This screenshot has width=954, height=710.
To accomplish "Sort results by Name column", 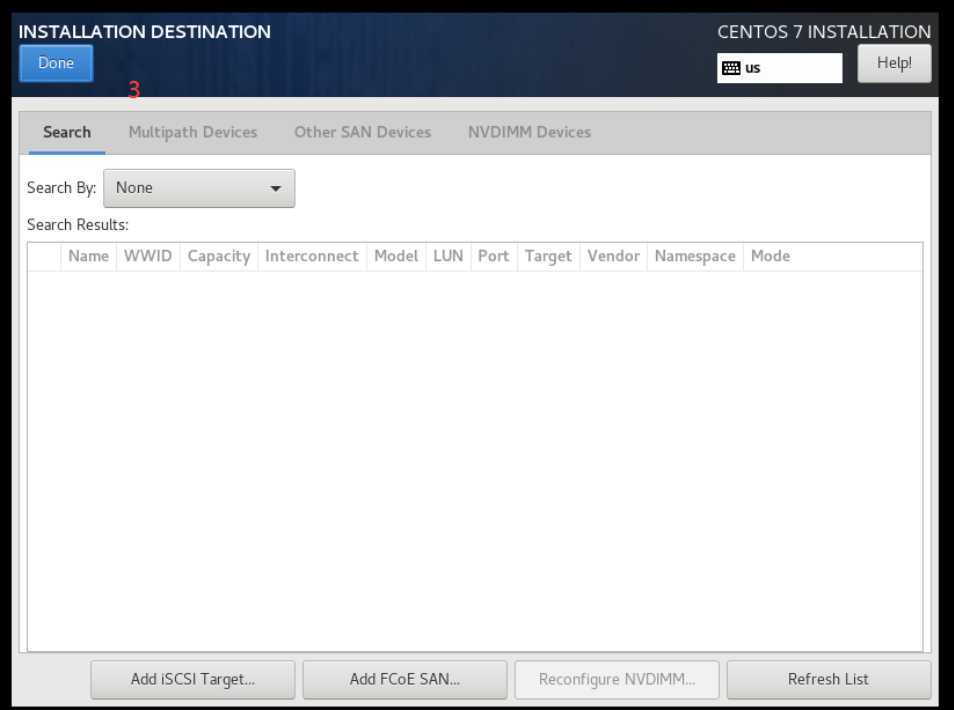I will tap(88, 256).
